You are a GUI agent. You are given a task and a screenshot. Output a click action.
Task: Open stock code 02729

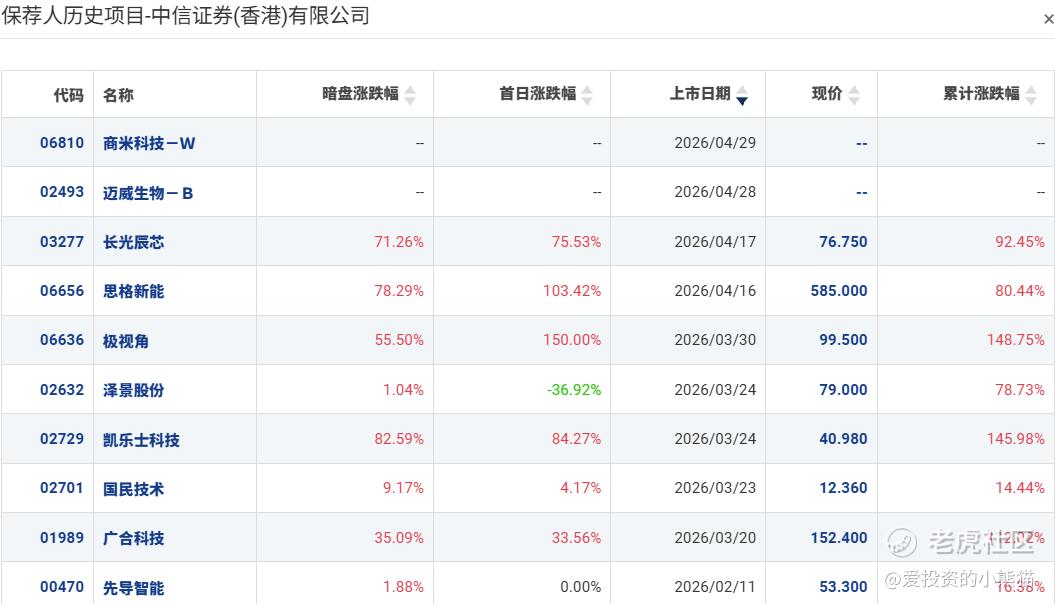(x=62, y=439)
